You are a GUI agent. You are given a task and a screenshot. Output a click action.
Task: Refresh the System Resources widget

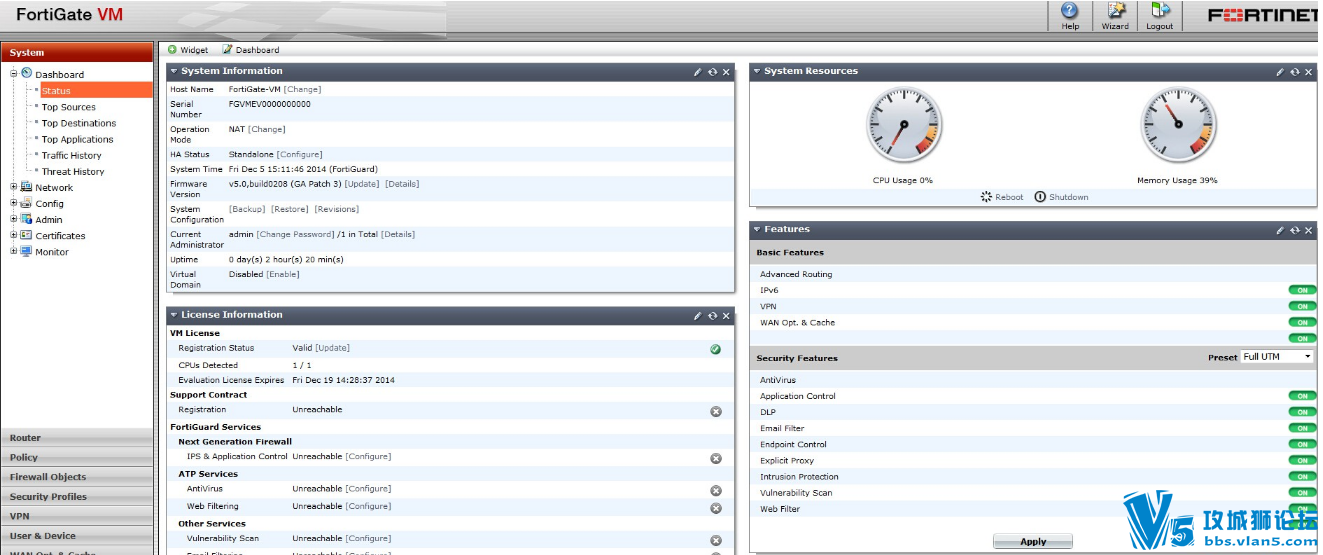pyautogui.click(x=1294, y=72)
